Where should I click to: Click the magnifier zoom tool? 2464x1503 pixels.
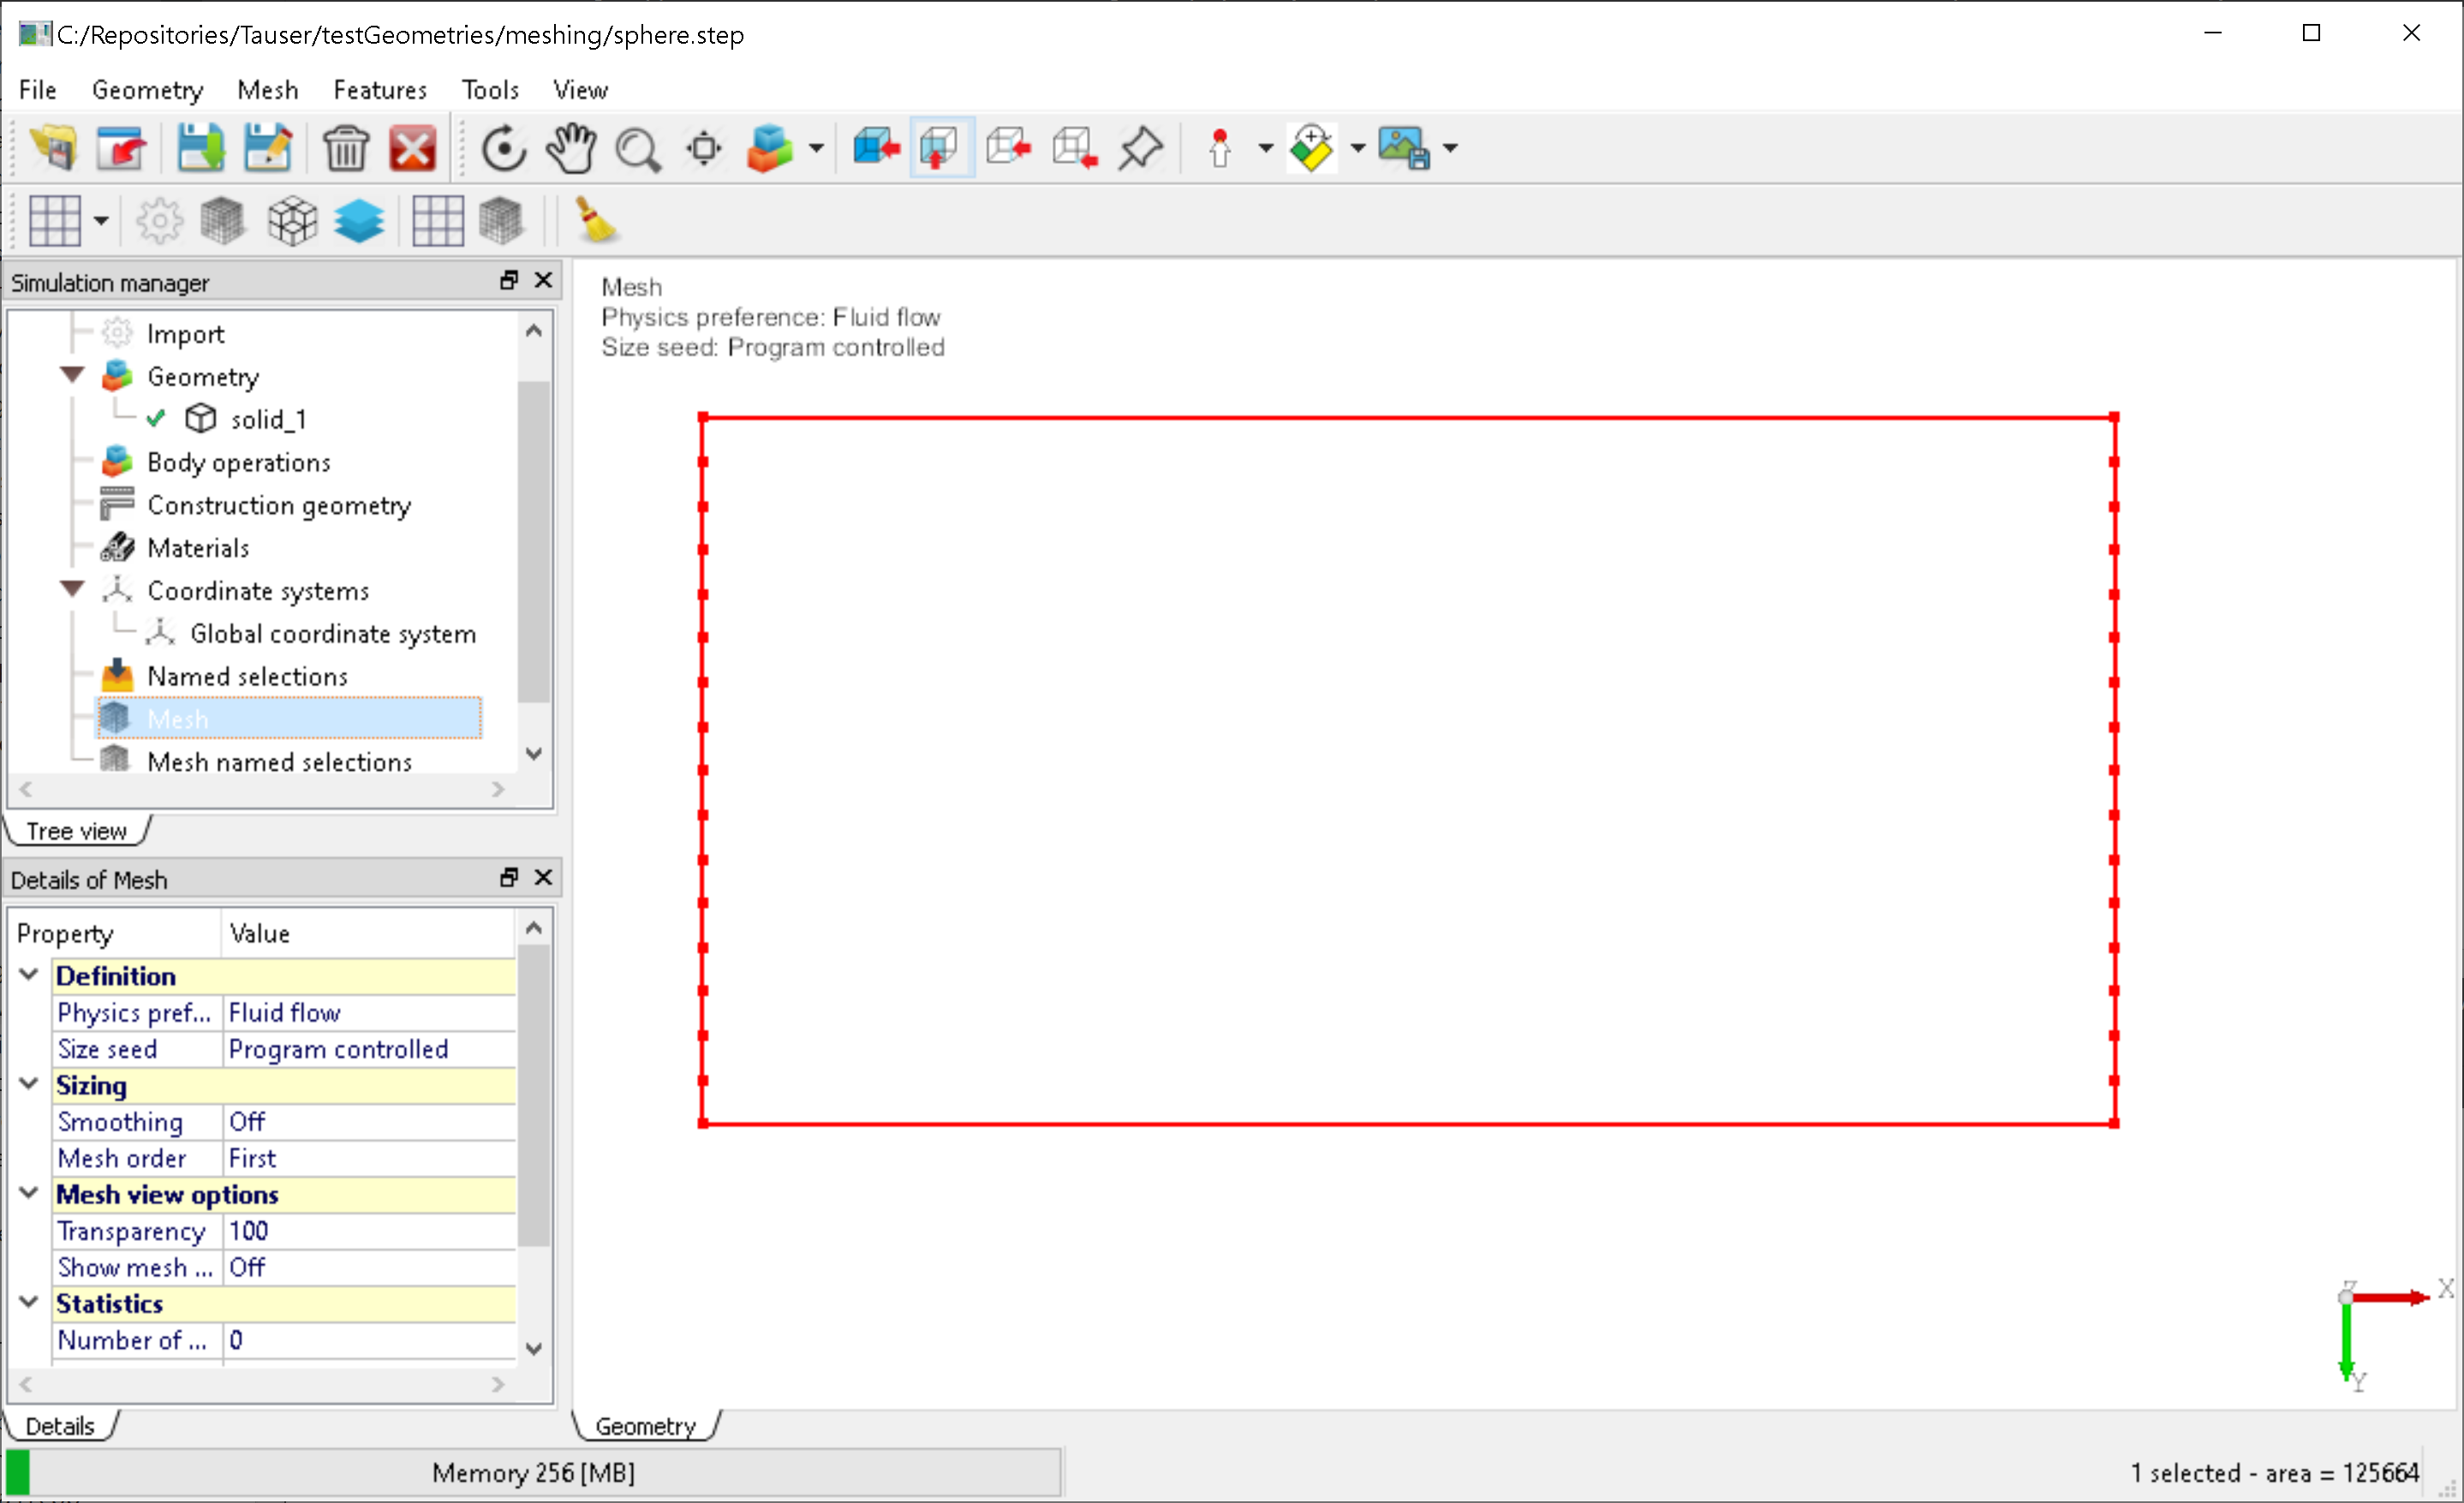[x=637, y=149]
